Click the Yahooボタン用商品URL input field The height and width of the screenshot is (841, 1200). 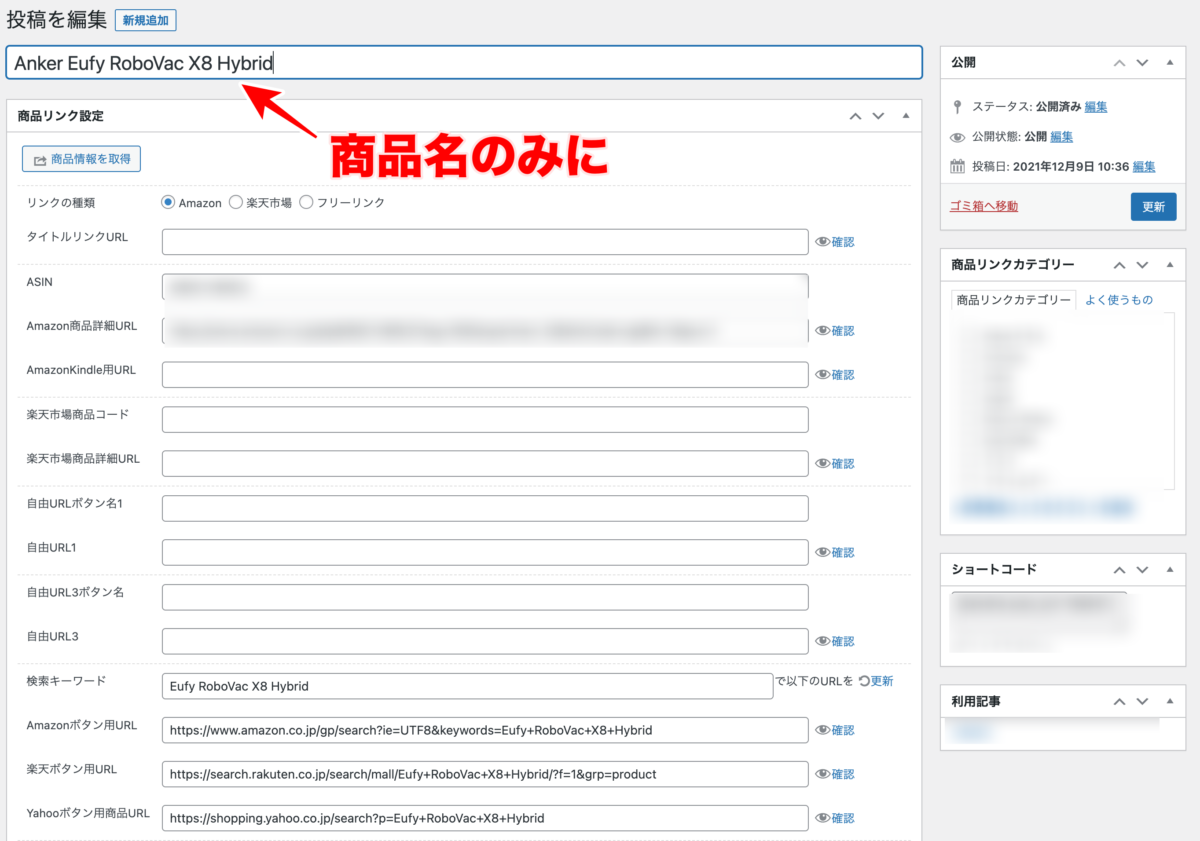485,818
